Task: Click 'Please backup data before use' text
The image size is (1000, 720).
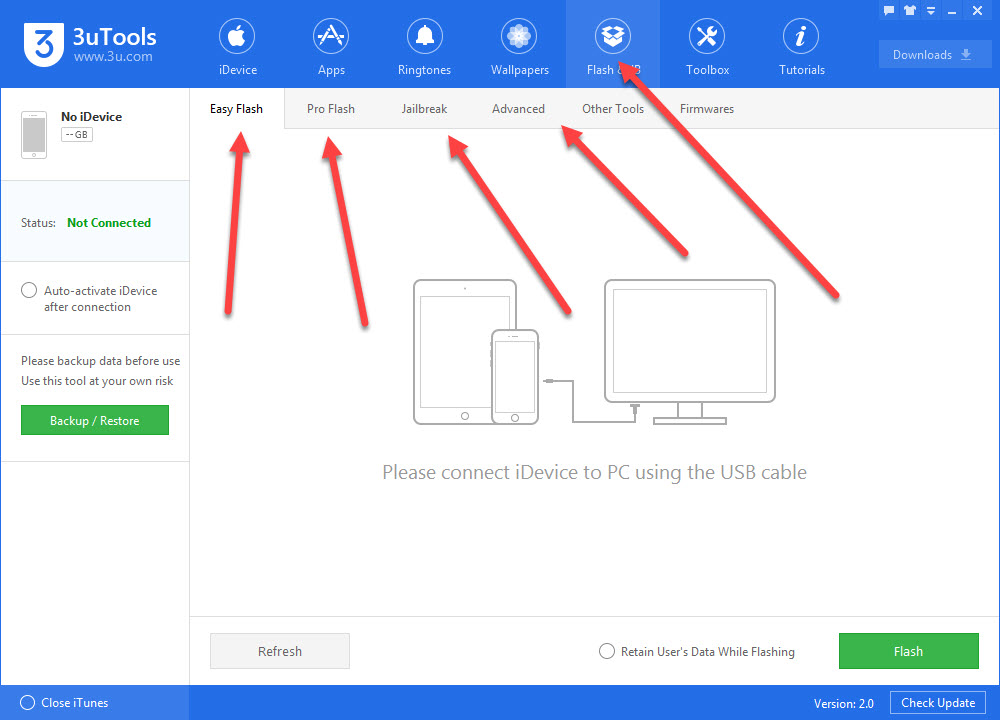Action: pos(100,361)
